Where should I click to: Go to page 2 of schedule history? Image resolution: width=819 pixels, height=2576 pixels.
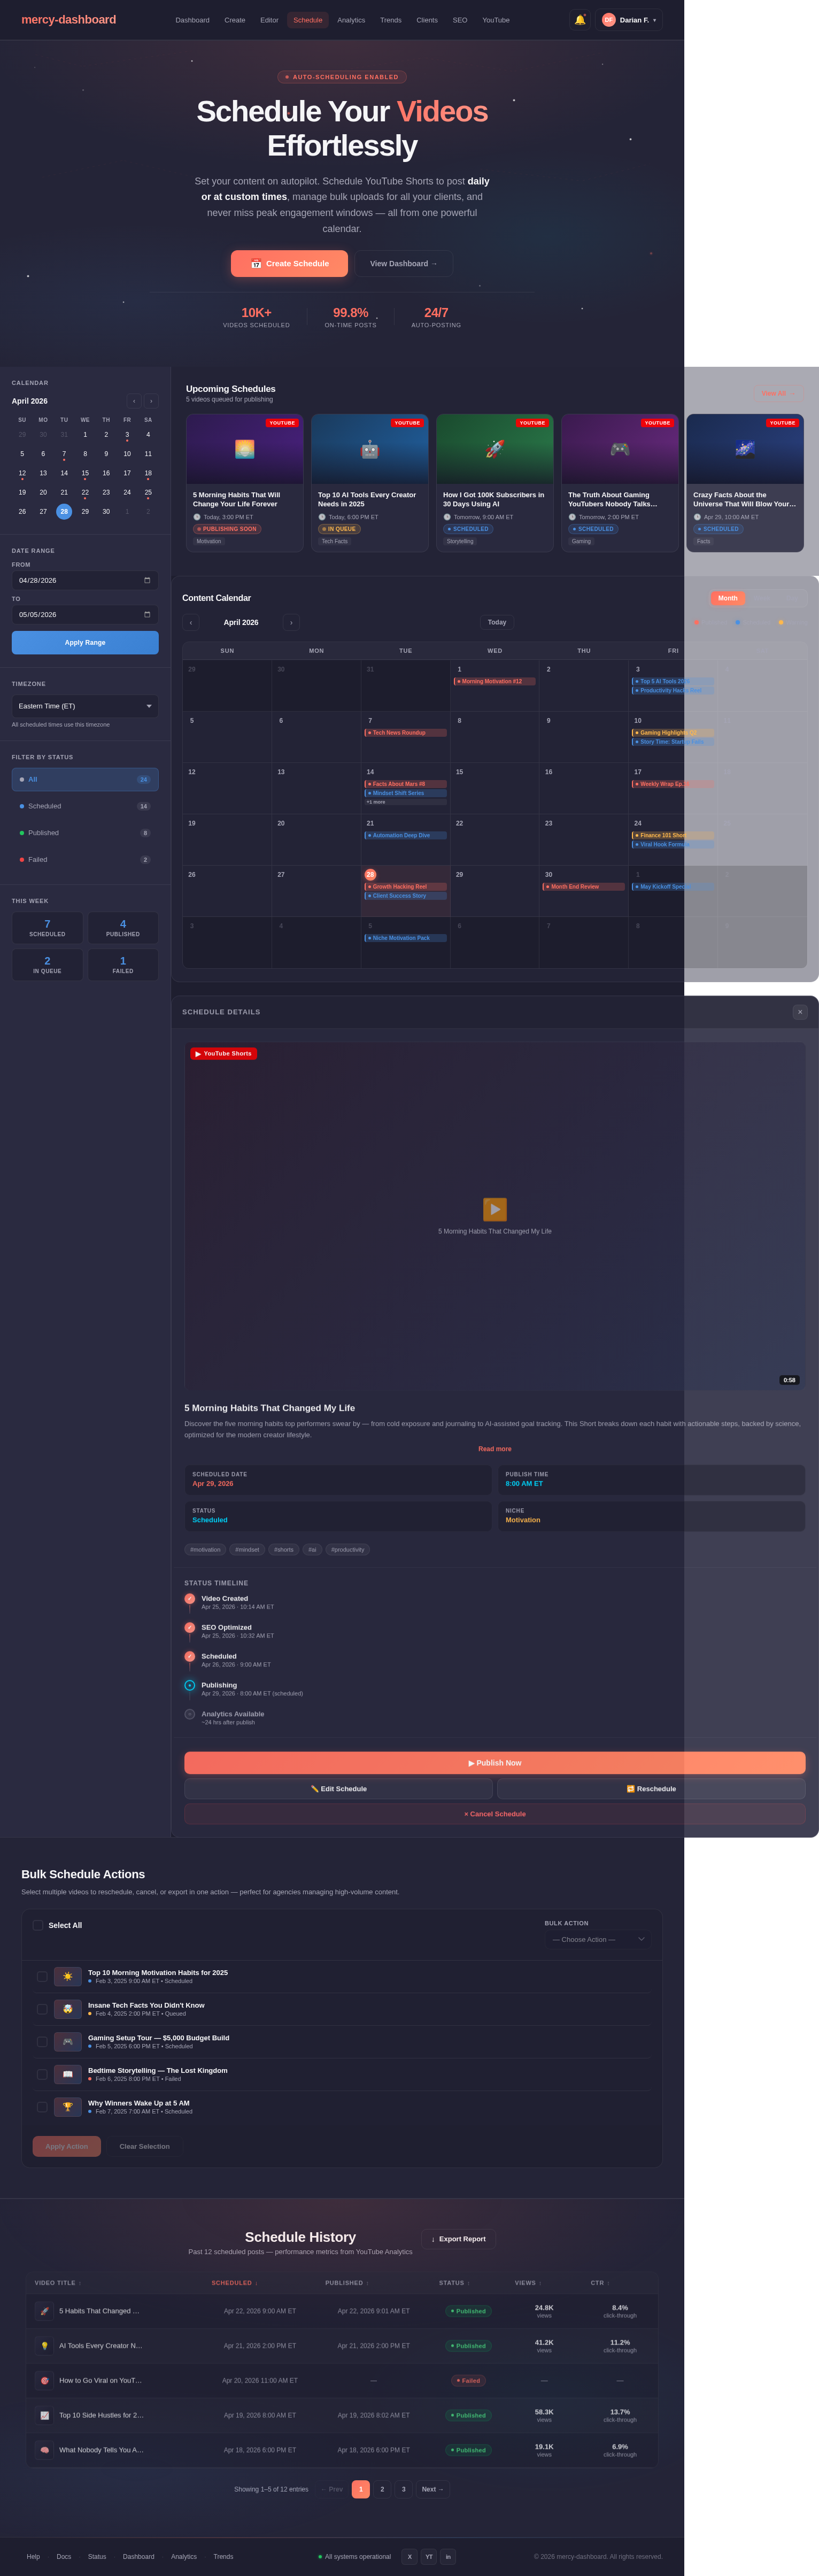coord(382,2489)
